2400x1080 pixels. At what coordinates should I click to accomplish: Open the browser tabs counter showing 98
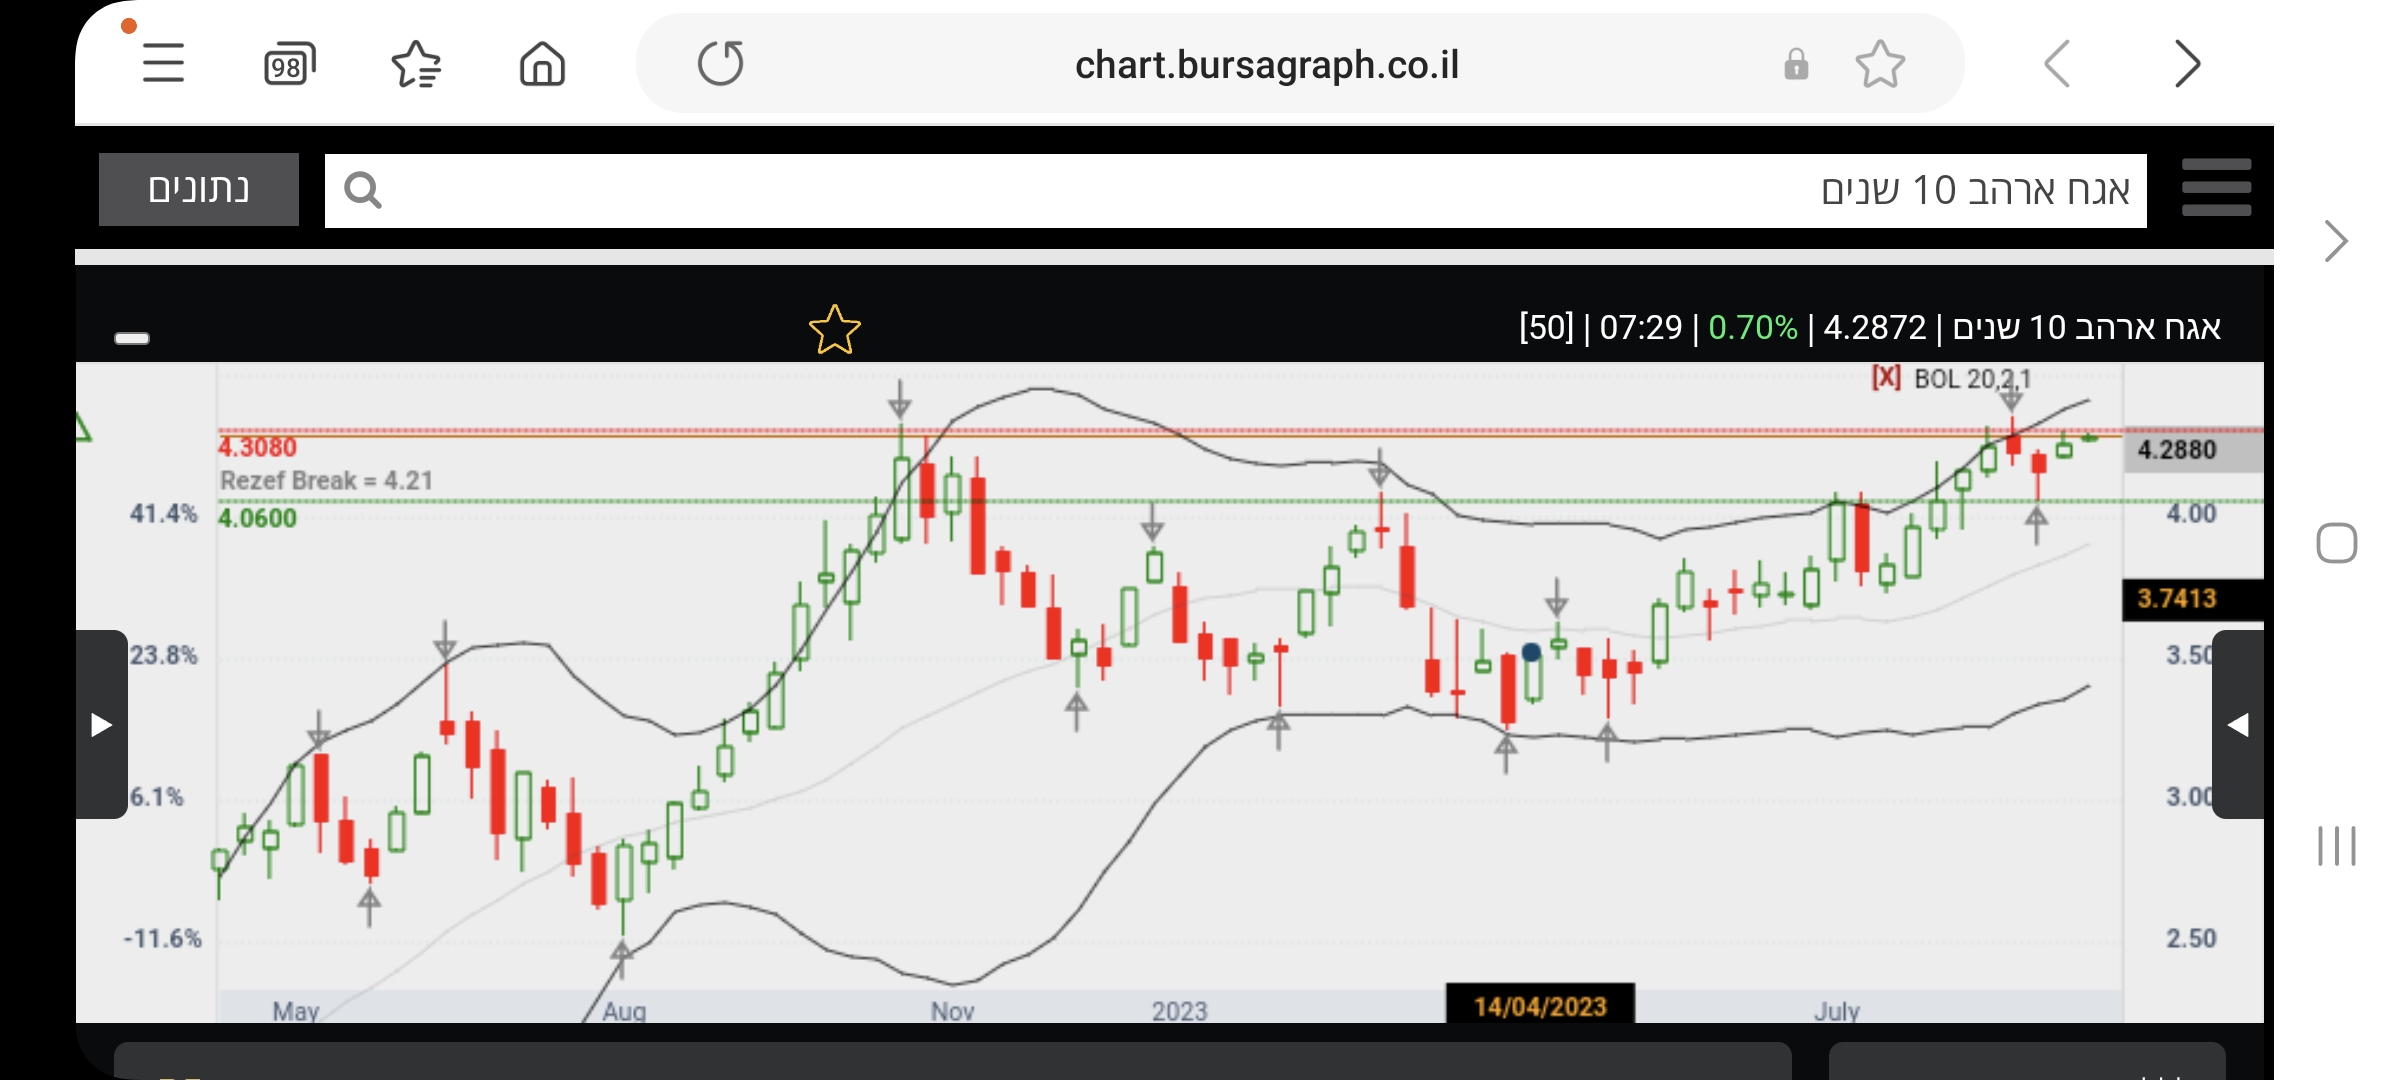289,65
